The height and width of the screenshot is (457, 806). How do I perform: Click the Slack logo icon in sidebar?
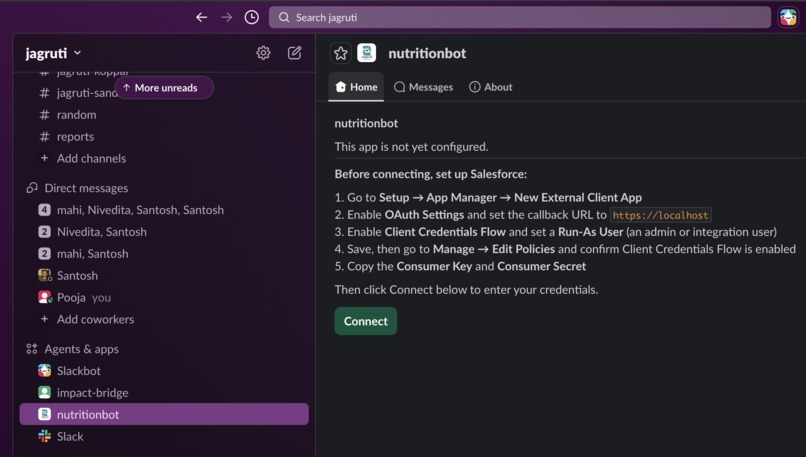click(x=45, y=436)
